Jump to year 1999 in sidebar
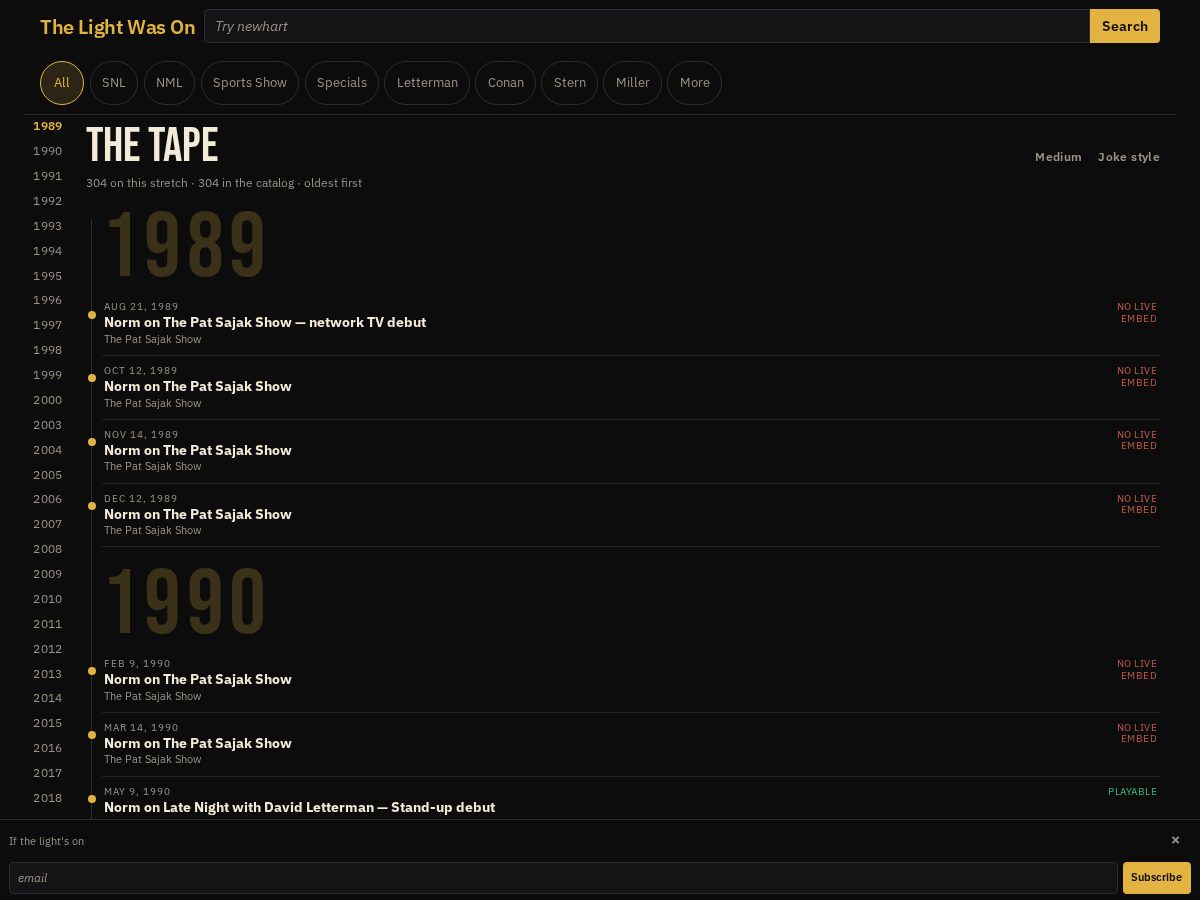The image size is (1200, 900). 47,375
